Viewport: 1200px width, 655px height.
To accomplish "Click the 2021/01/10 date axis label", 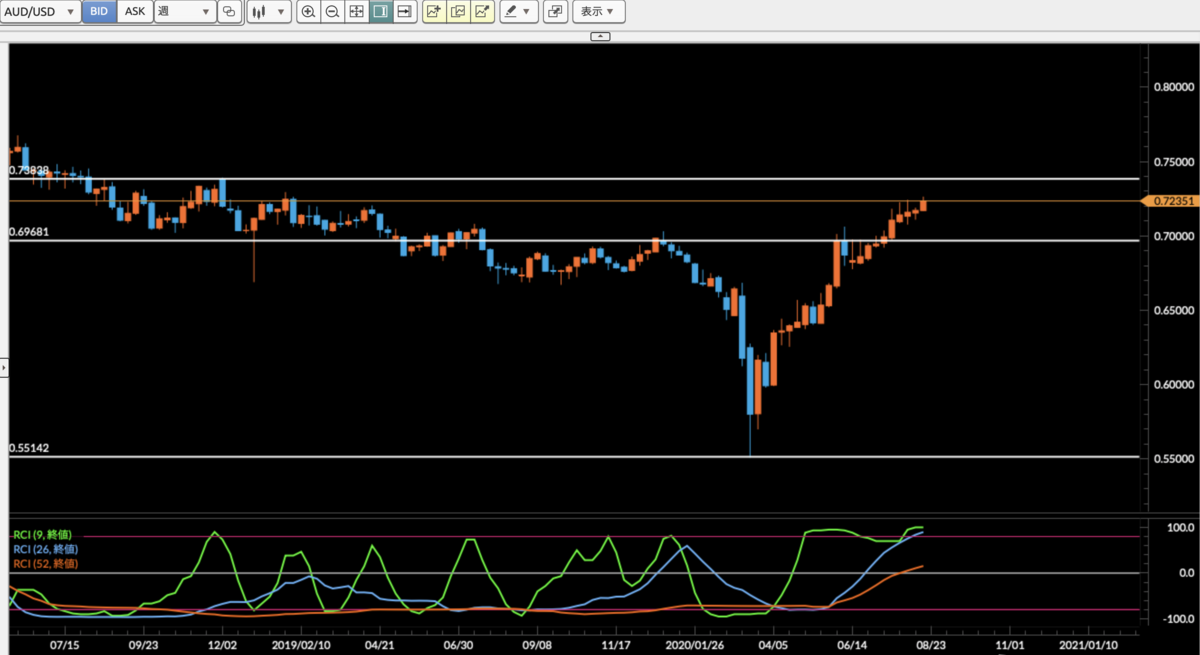I will pyautogui.click(x=1087, y=646).
